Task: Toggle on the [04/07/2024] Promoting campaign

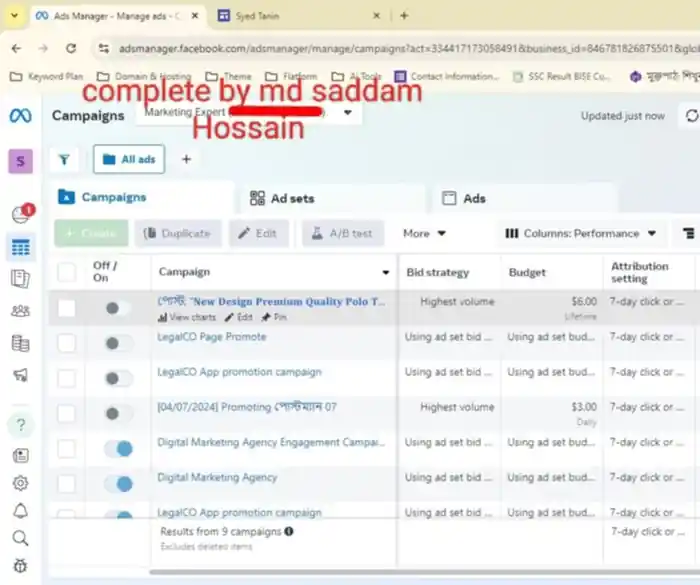Action: tap(117, 414)
